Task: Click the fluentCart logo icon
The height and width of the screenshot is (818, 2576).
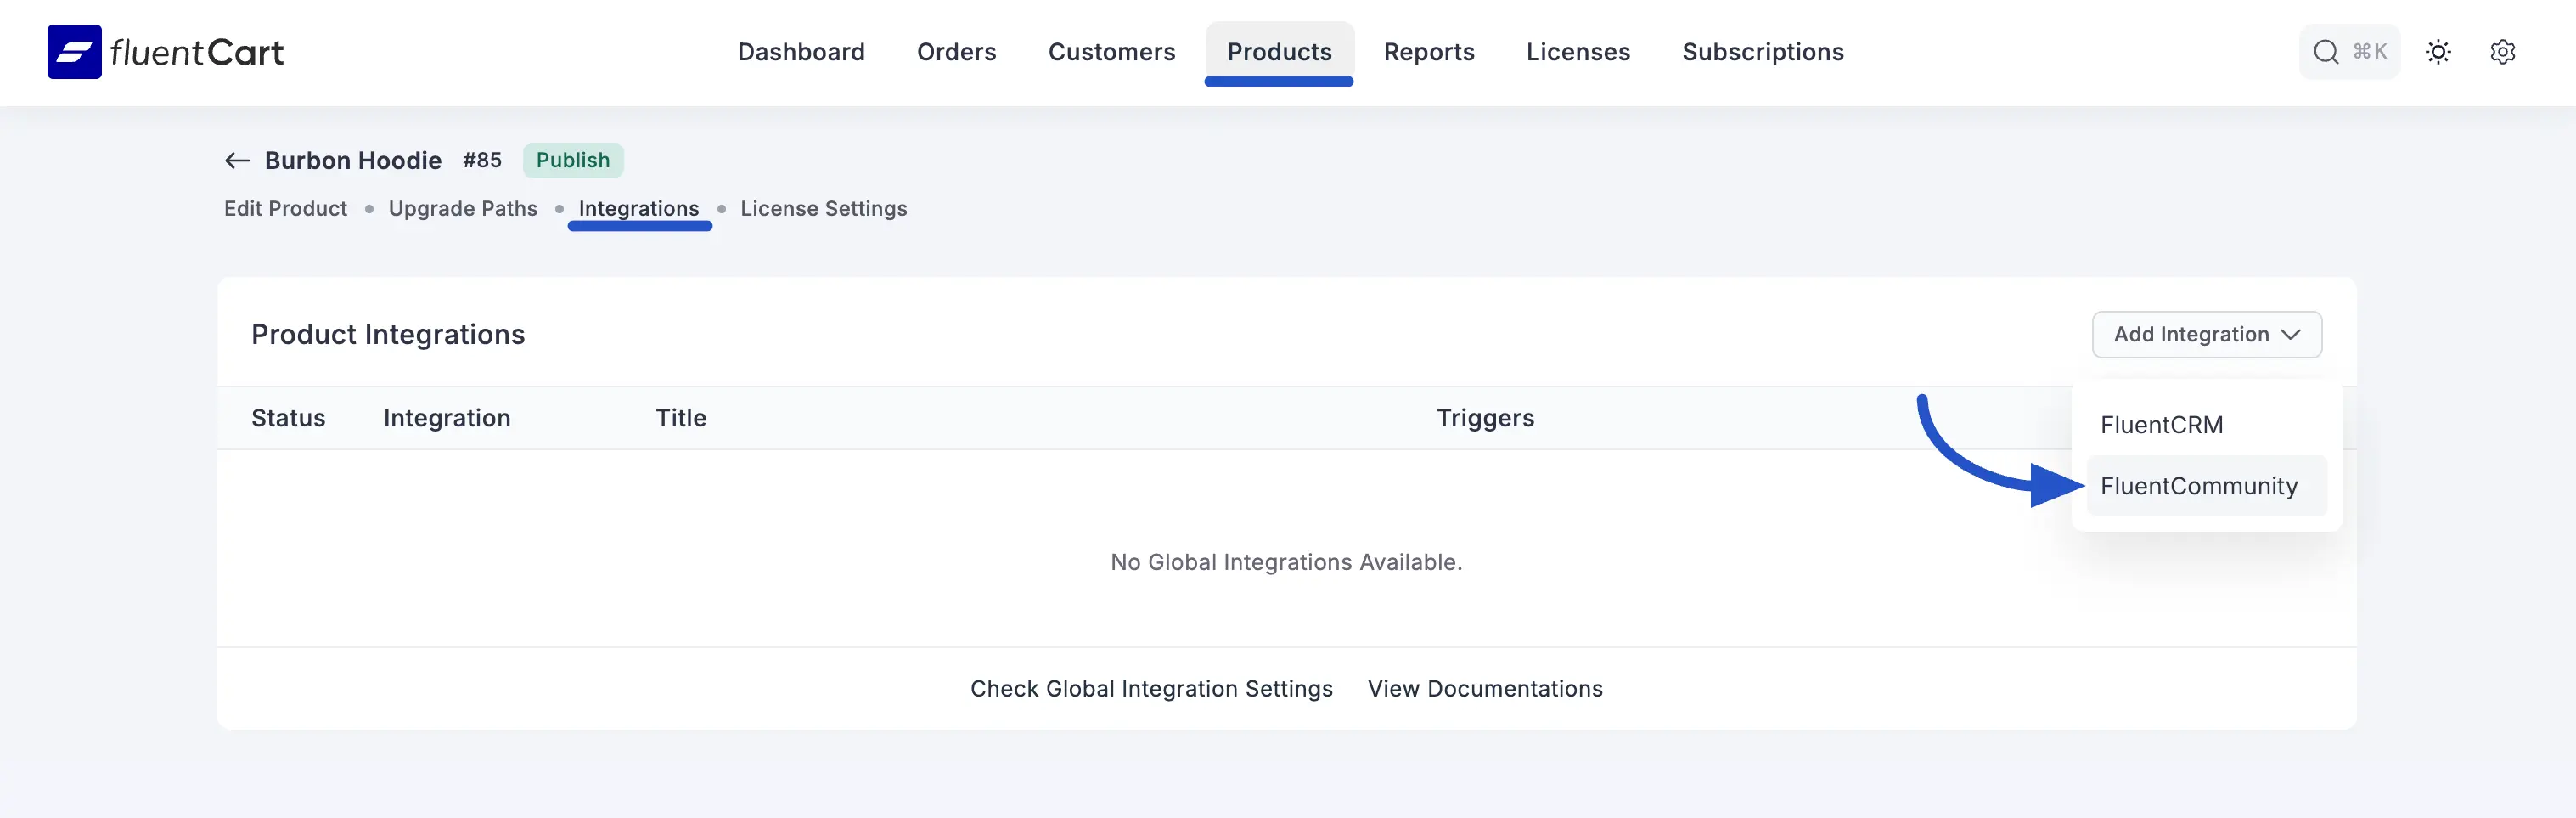Action: tap(74, 52)
